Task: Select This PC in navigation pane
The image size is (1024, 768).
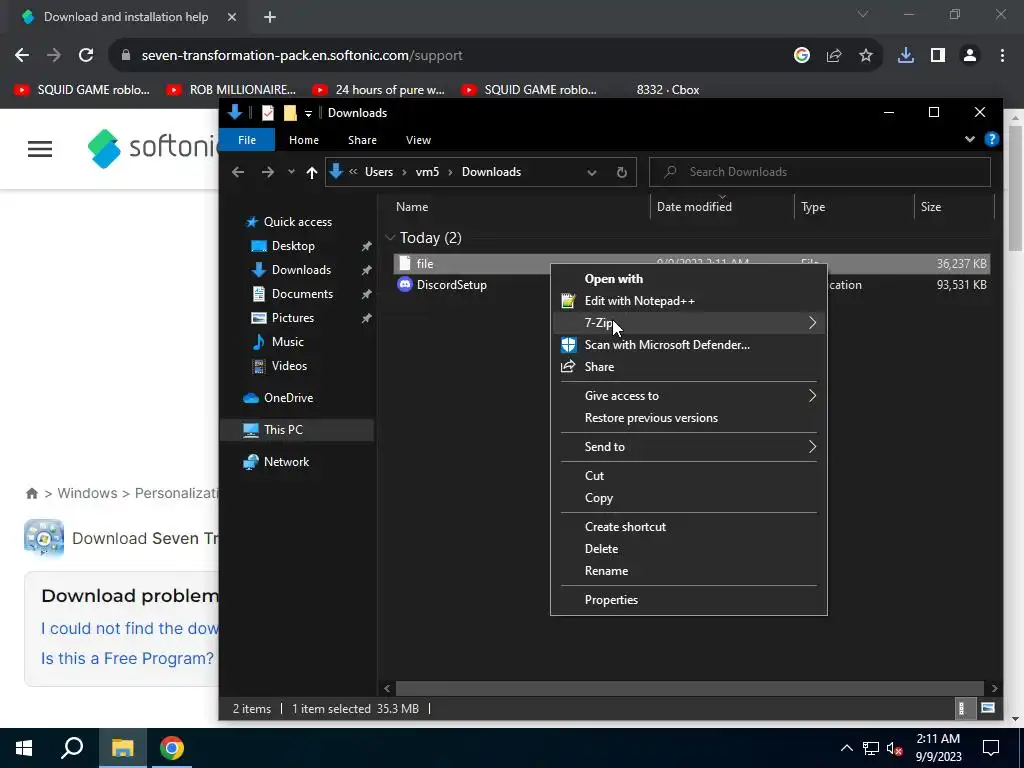Action: (283, 430)
